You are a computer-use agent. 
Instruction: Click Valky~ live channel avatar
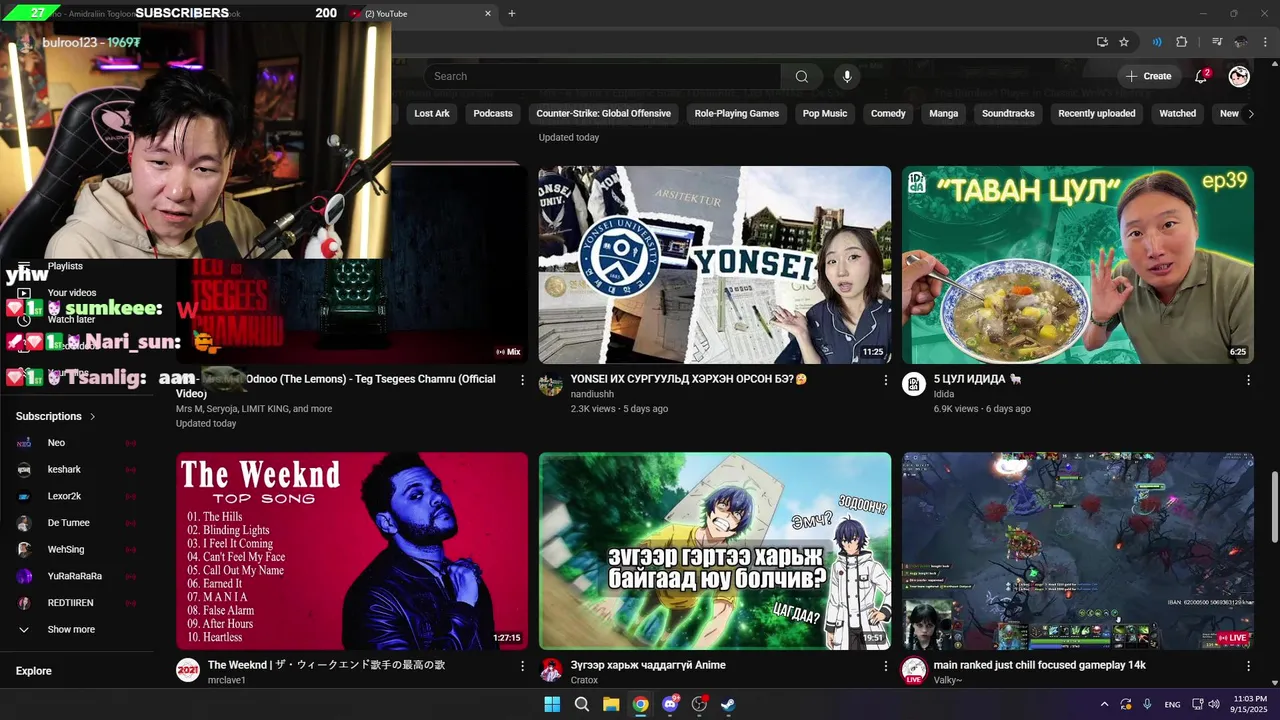914,671
